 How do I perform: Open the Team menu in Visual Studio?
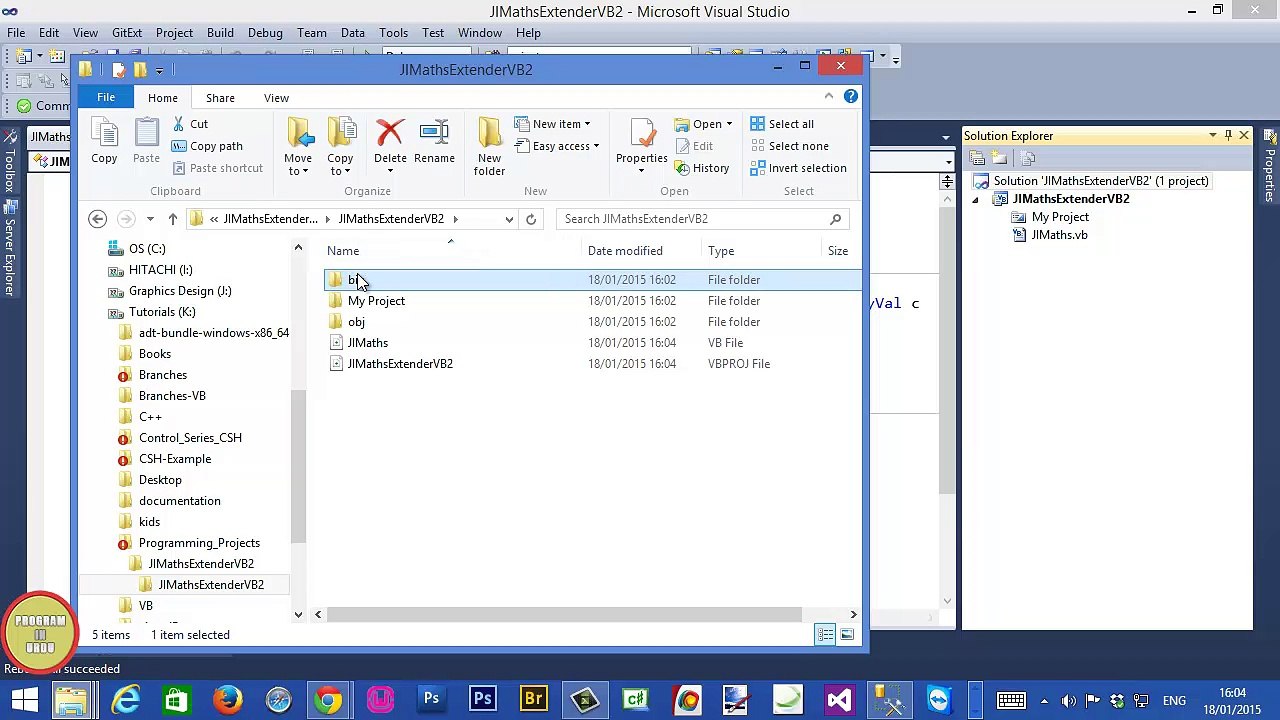point(312,33)
